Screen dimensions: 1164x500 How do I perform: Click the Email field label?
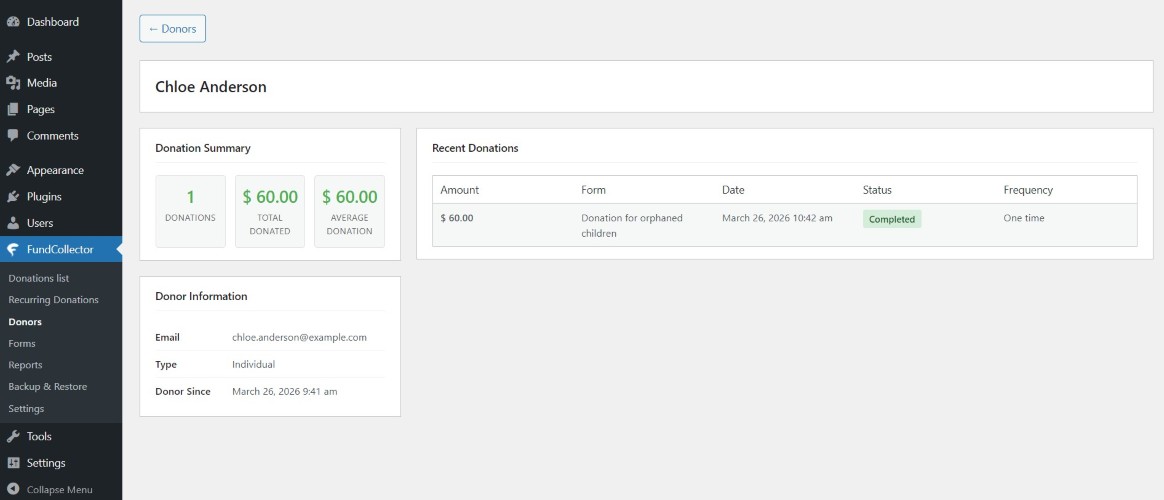click(x=167, y=337)
